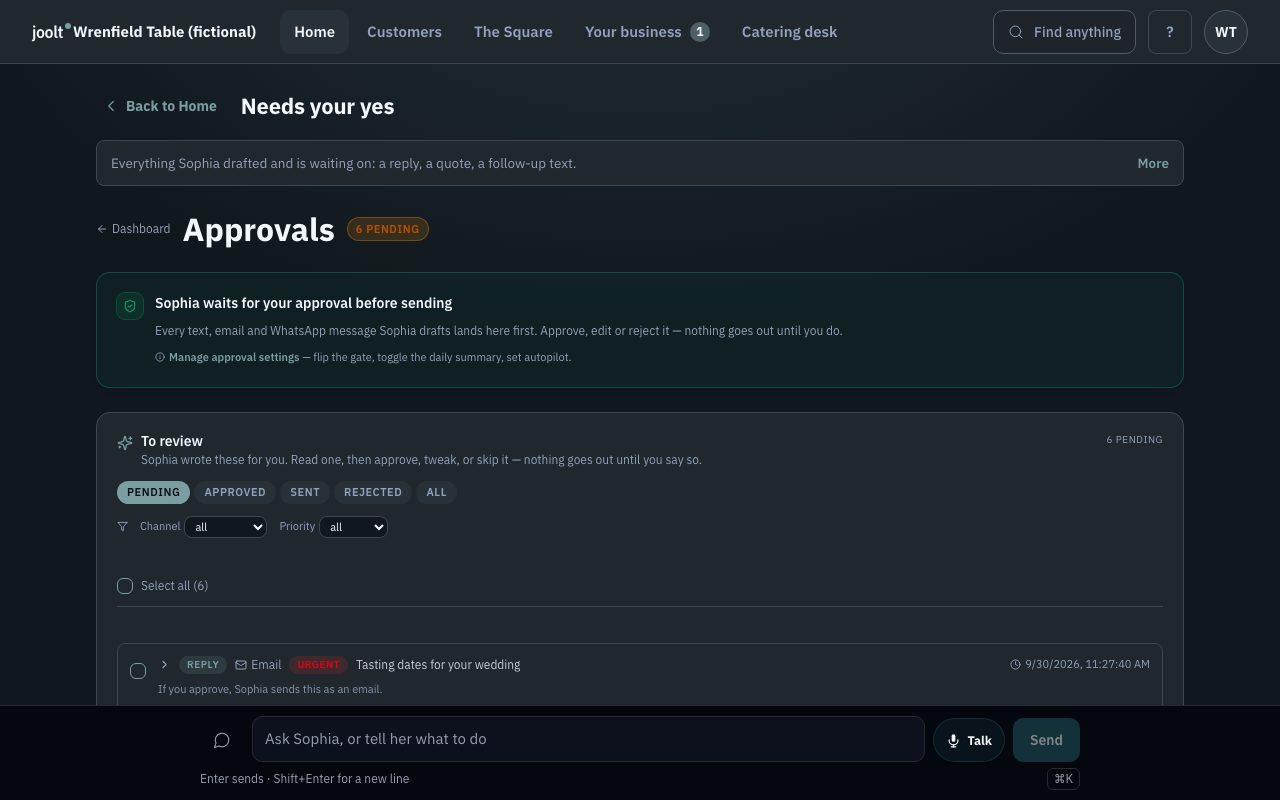Click the Send button
This screenshot has width=1280, height=800.
click(x=1046, y=740)
